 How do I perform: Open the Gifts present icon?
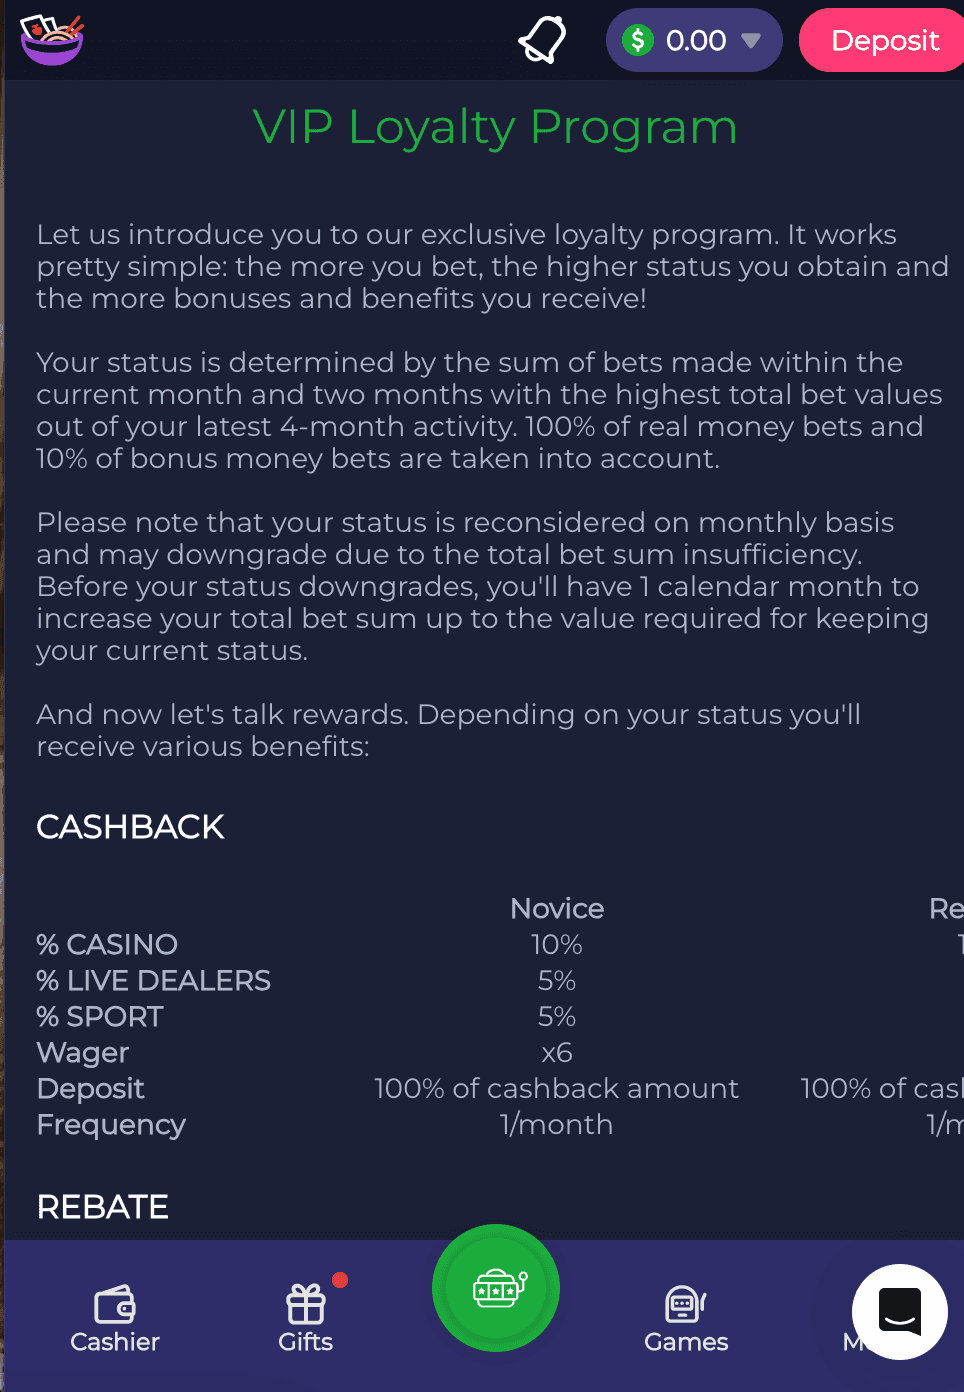click(x=306, y=1304)
